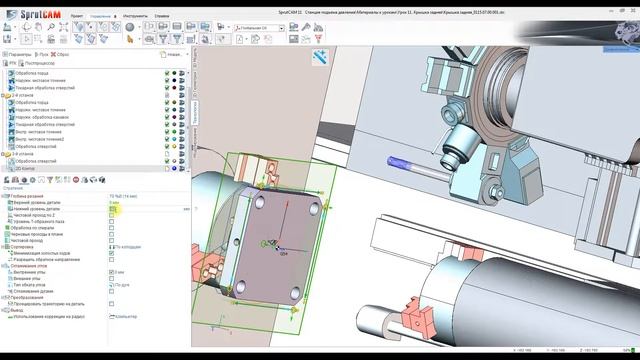Screen dimensions: 640x360
Task: Click the red stop icon in operation toolbar
Action: [76, 180]
